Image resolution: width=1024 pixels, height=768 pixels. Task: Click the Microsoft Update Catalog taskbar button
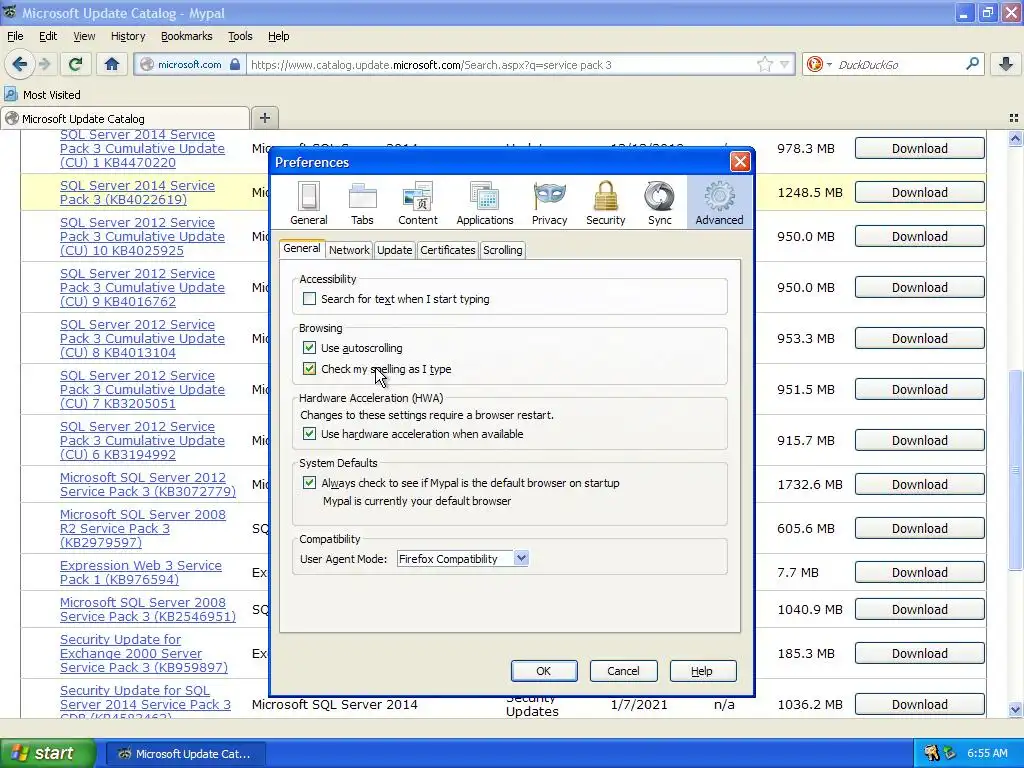coord(185,754)
